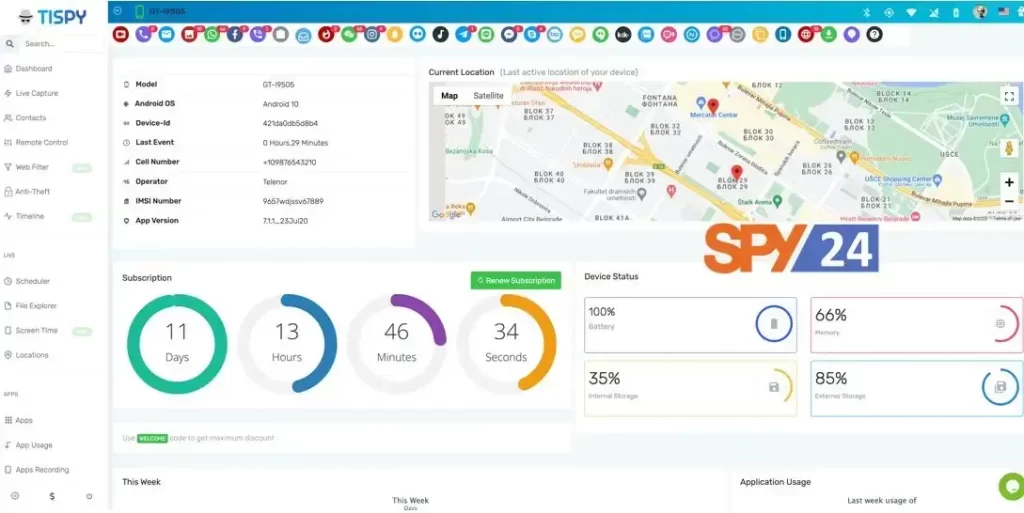This screenshot has height=513, width=1024.
Task: Open the Snapchat yellow ghost icon
Action: (394, 34)
